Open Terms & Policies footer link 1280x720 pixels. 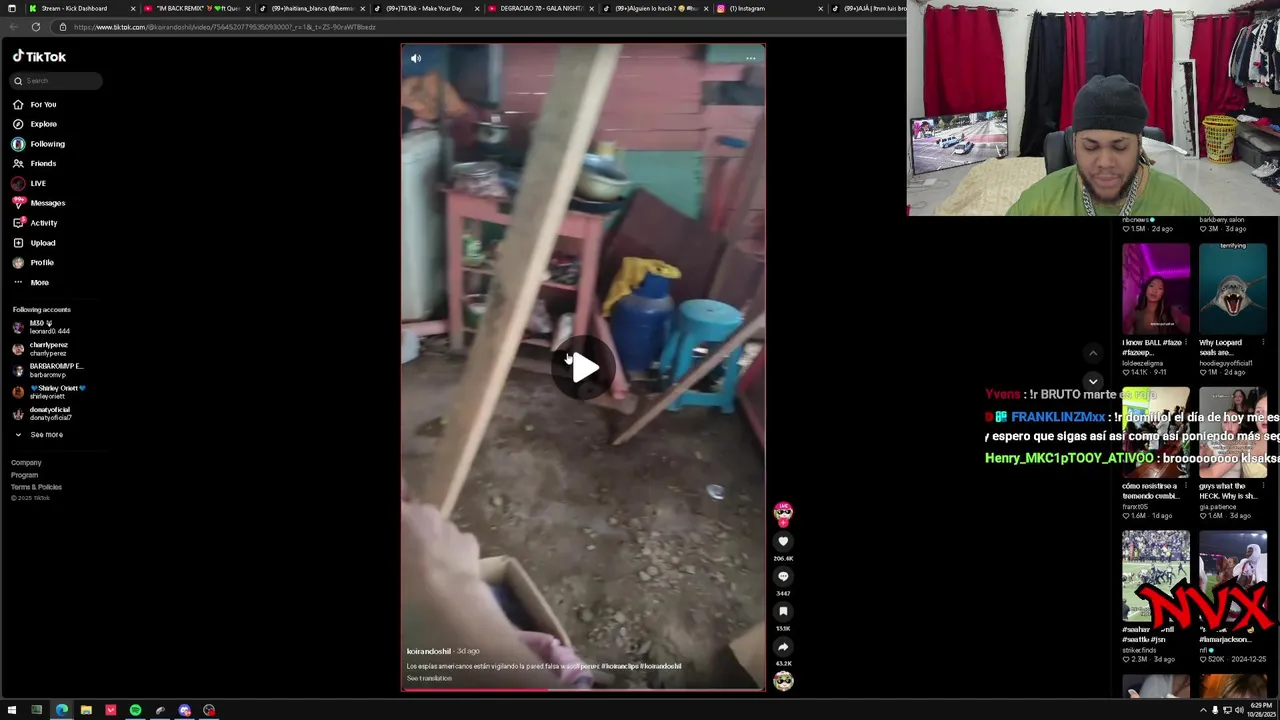pyautogui.click(x=36, y=487)
